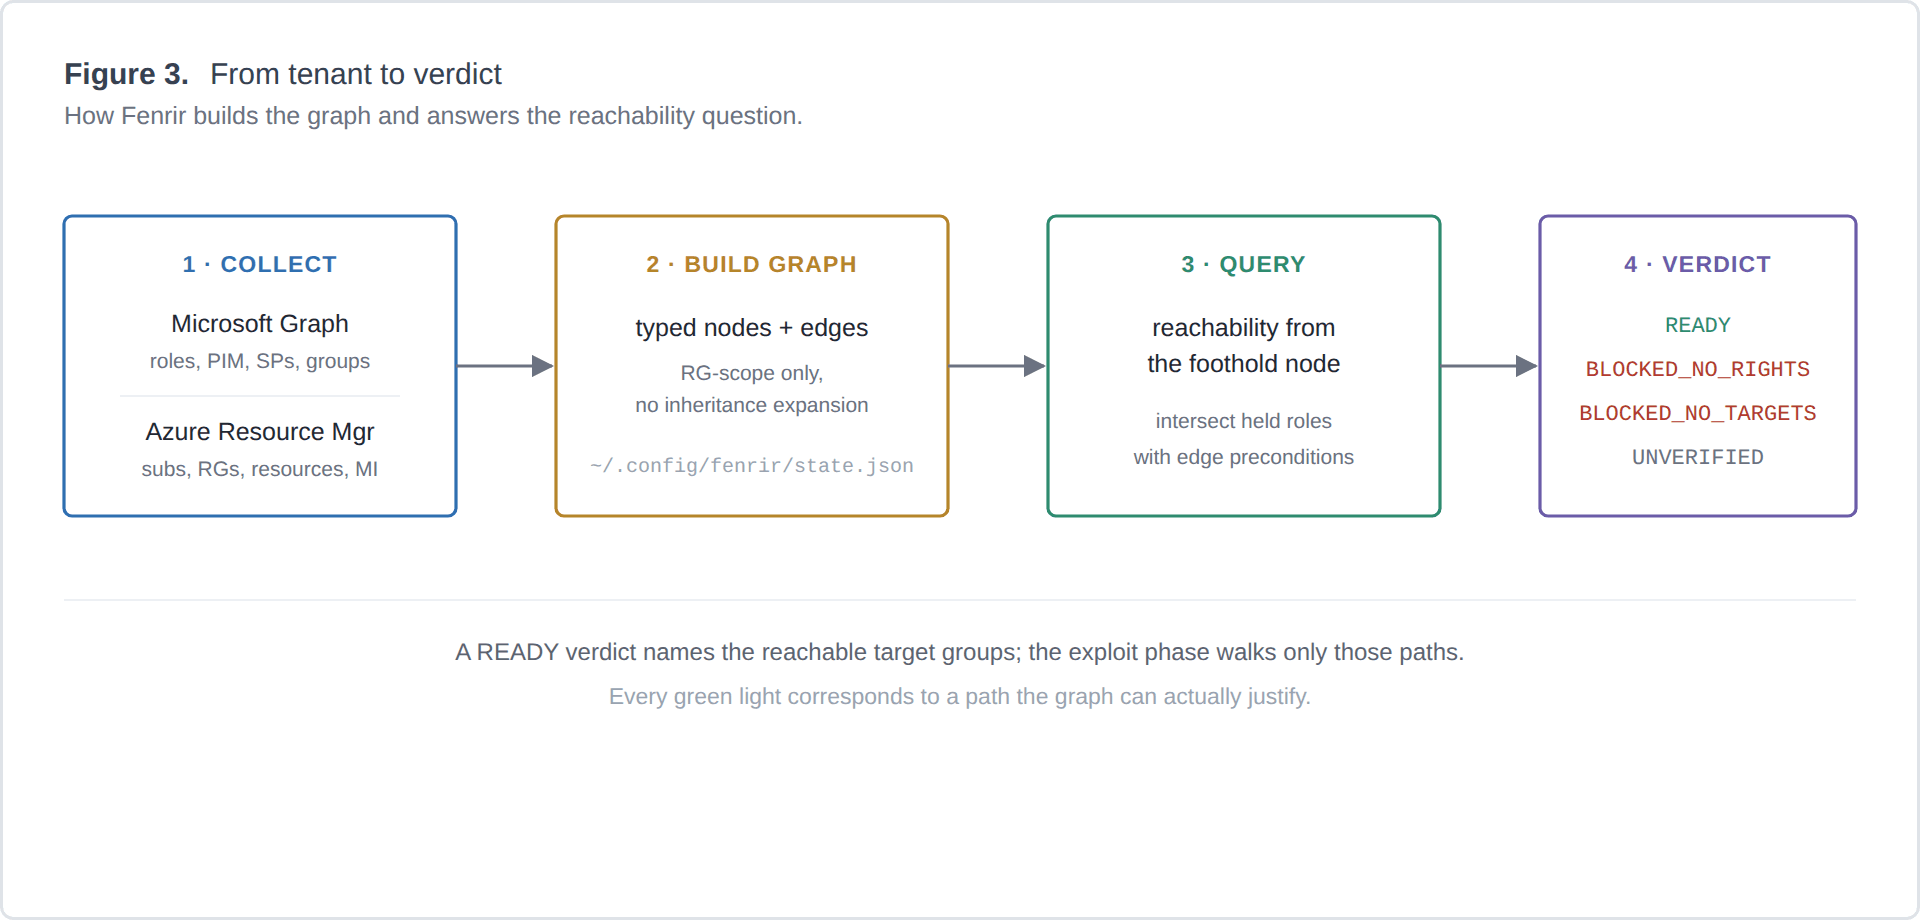Click the 'typed nodes + edges' text
This screenshot has width=1920, height=920.
click(752, 328)
